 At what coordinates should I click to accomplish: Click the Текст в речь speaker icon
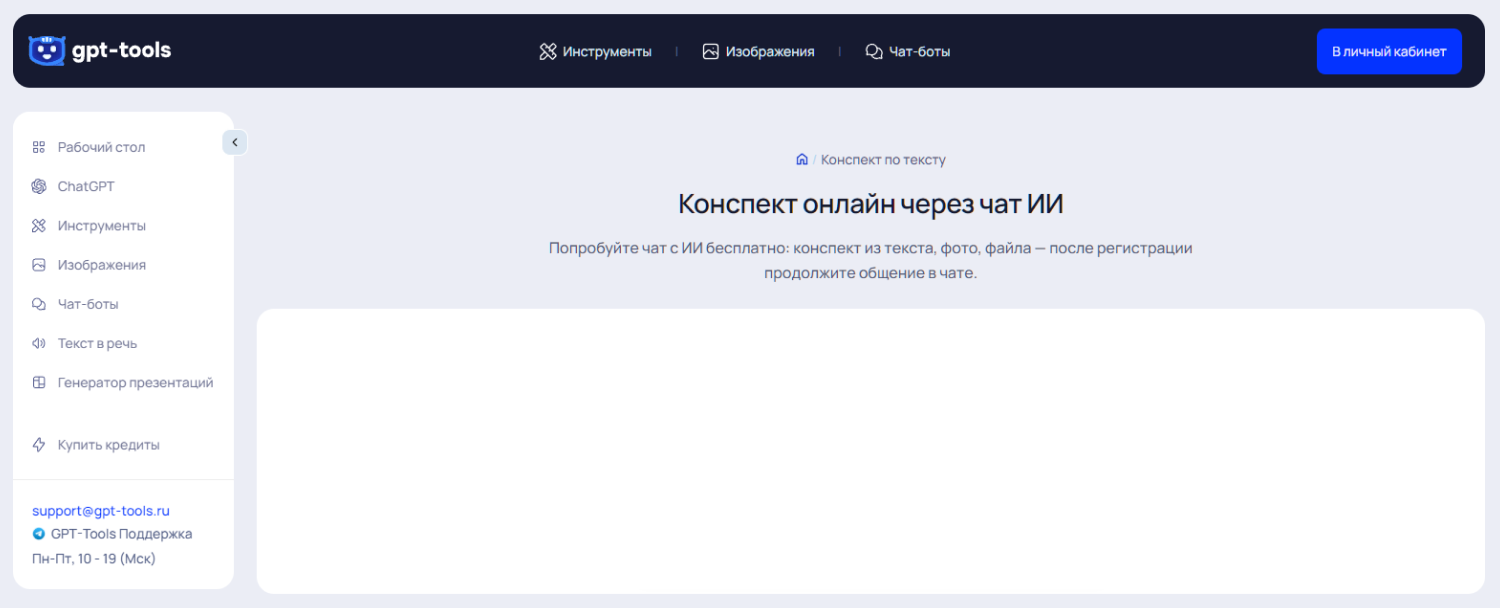[x=38, y=343]
